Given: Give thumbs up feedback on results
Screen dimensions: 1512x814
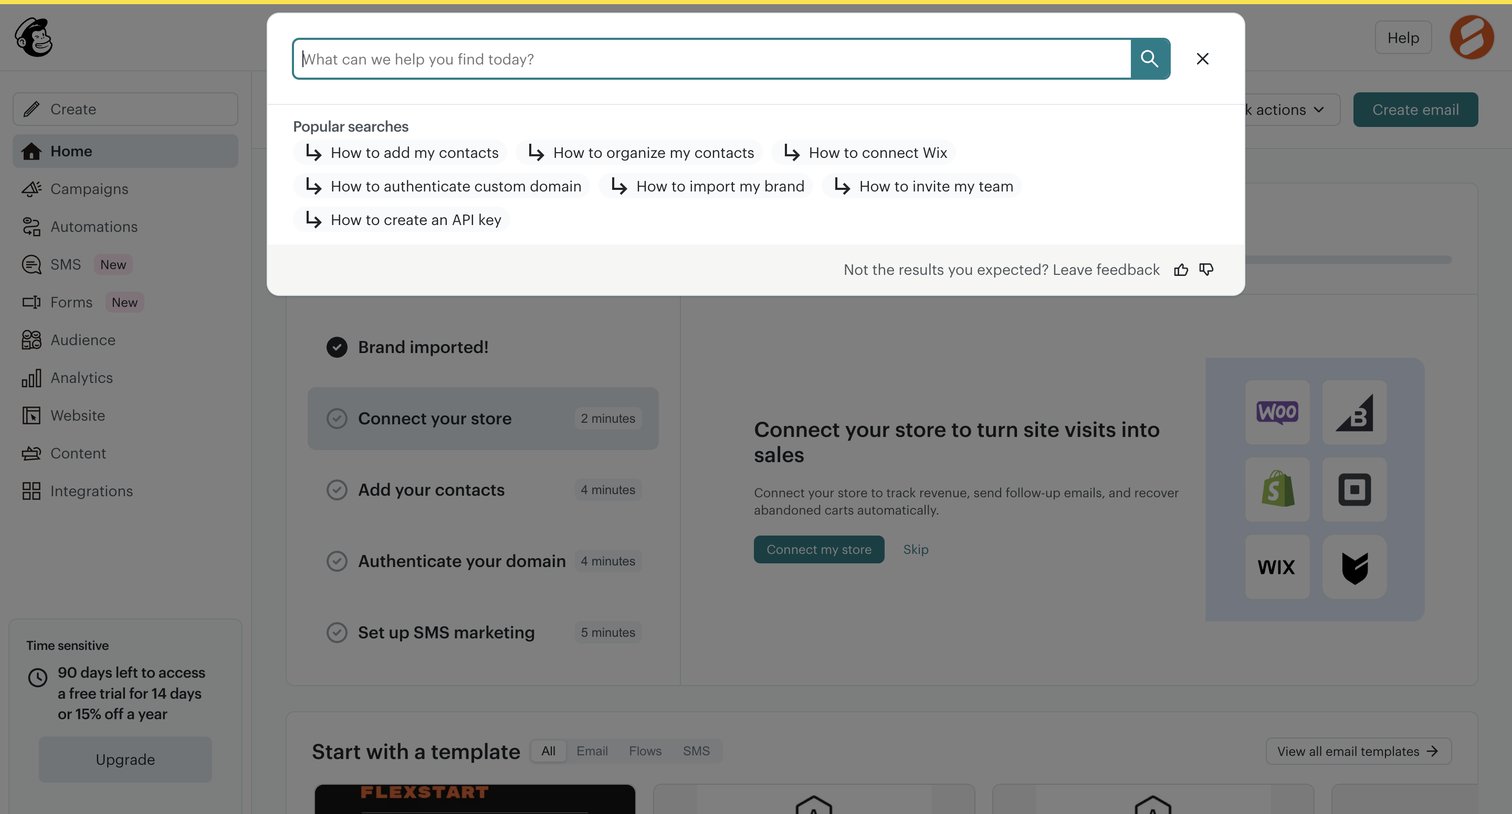Looking at the screenshot, I should click(x=1181, y=270).
